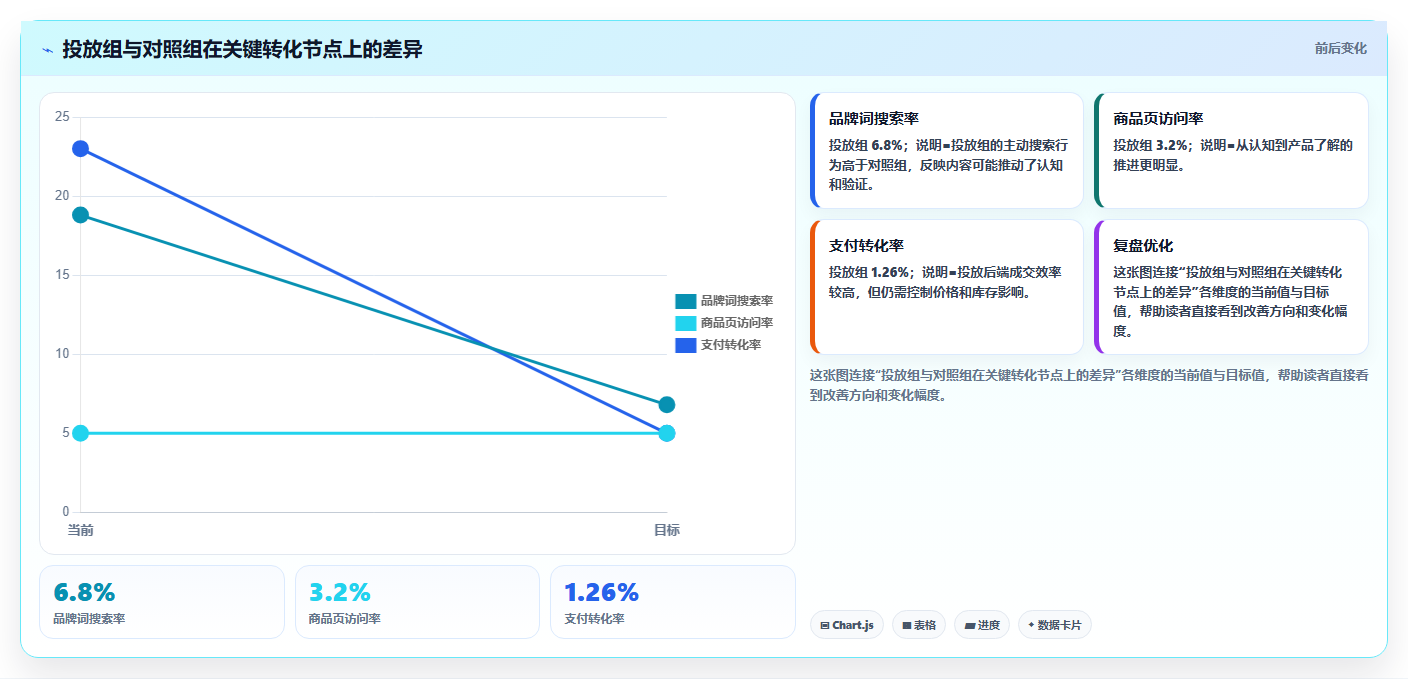1408x679 pixels.
Task: Open the 支付转化率 description card
Action: (947, 287)
